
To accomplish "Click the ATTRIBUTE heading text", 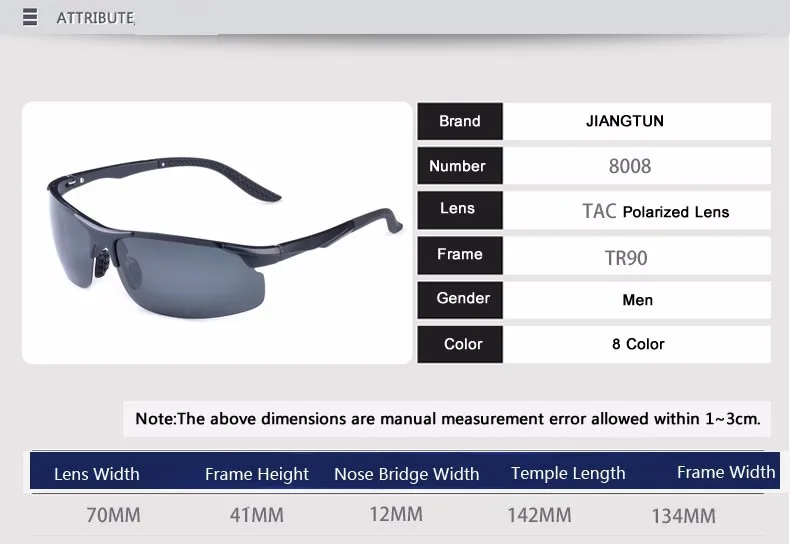I will (95, 18).
